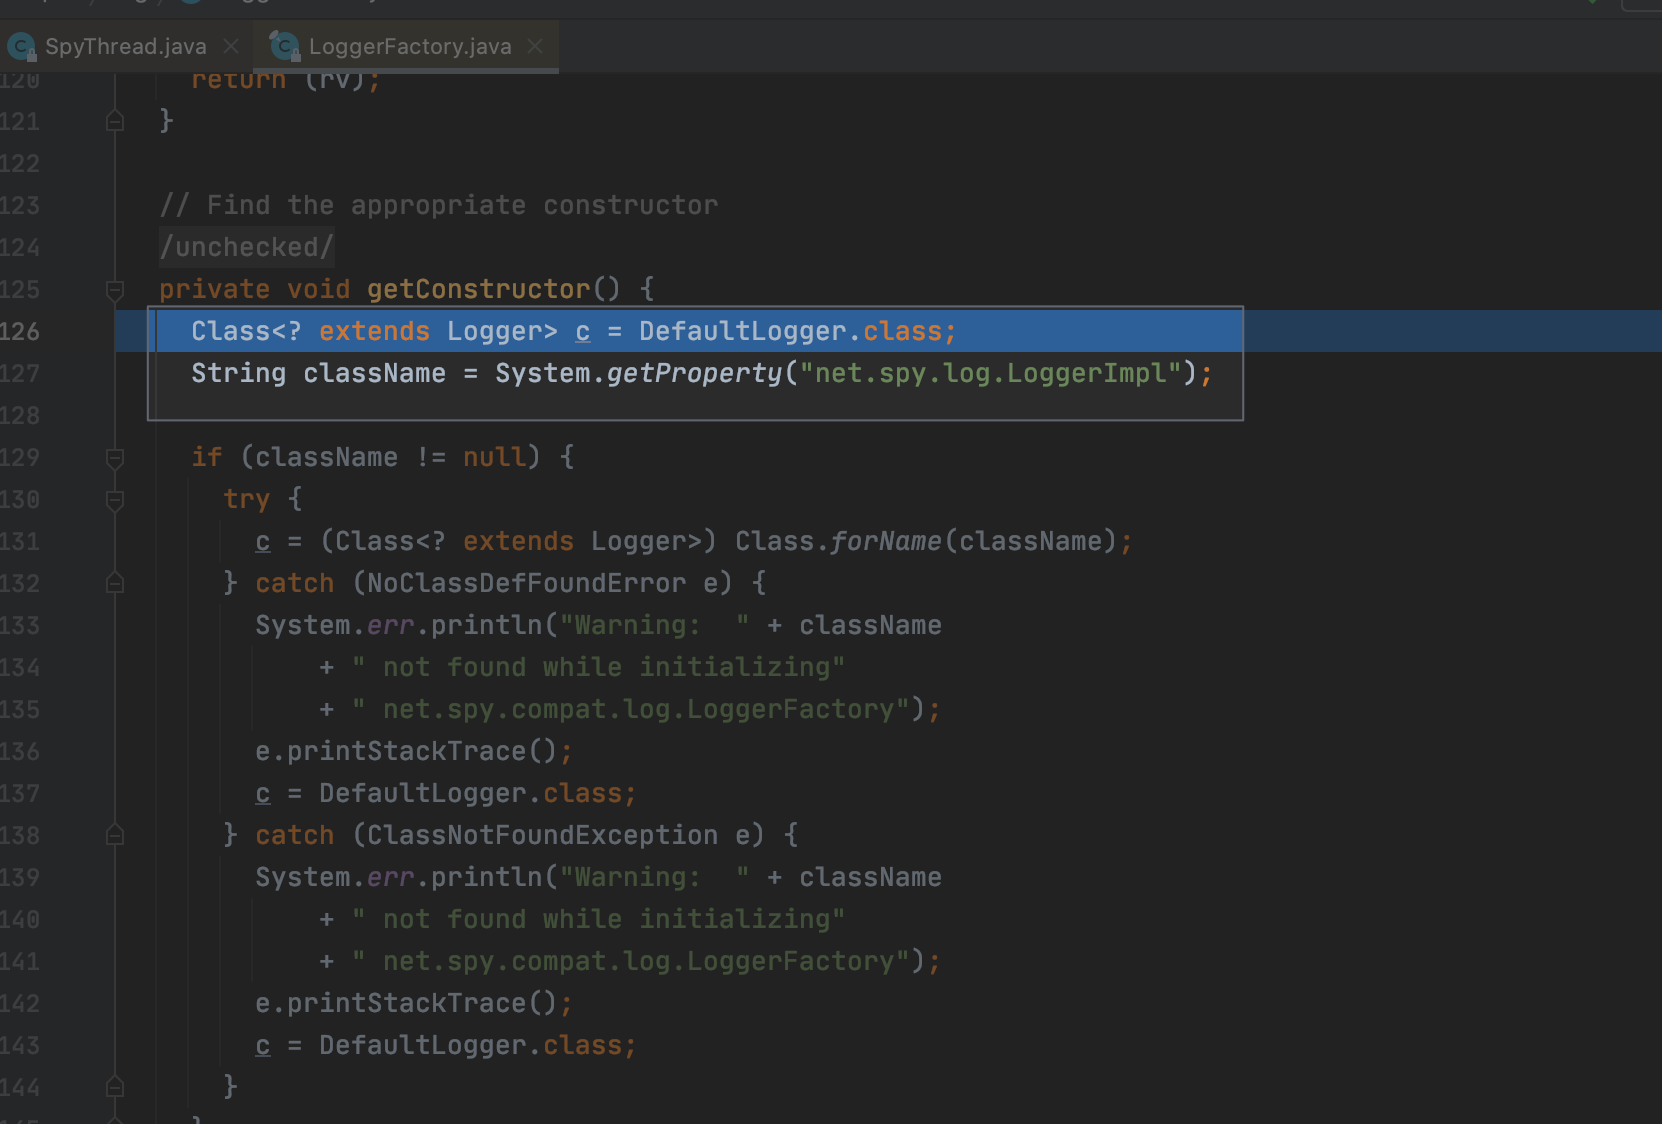Click the LoggerFactory.java class file icon

285,46
